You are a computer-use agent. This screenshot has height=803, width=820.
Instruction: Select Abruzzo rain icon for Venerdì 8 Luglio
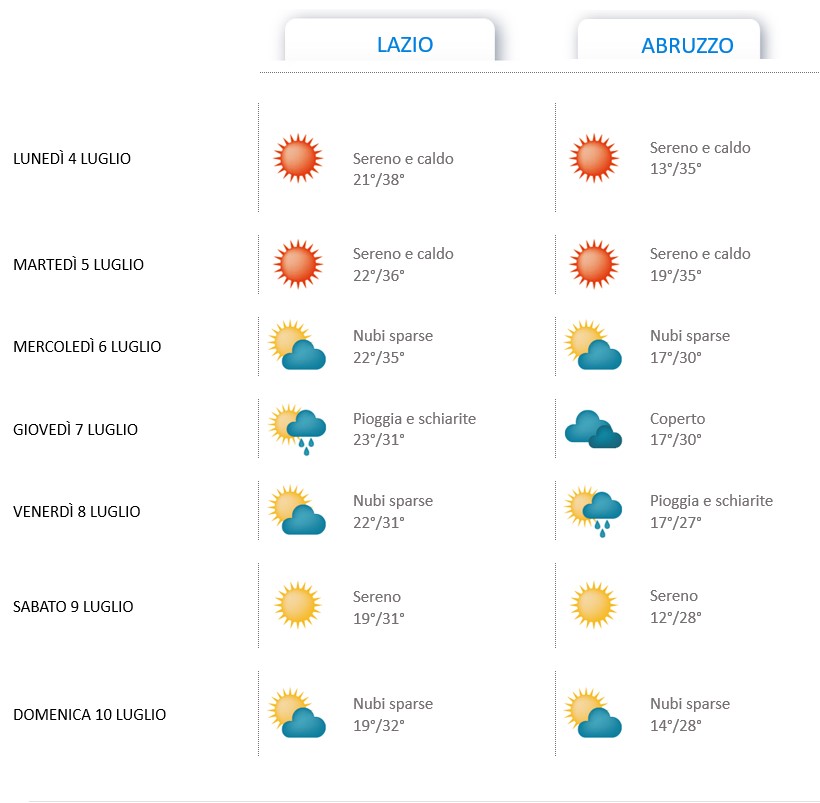point(594,511)
